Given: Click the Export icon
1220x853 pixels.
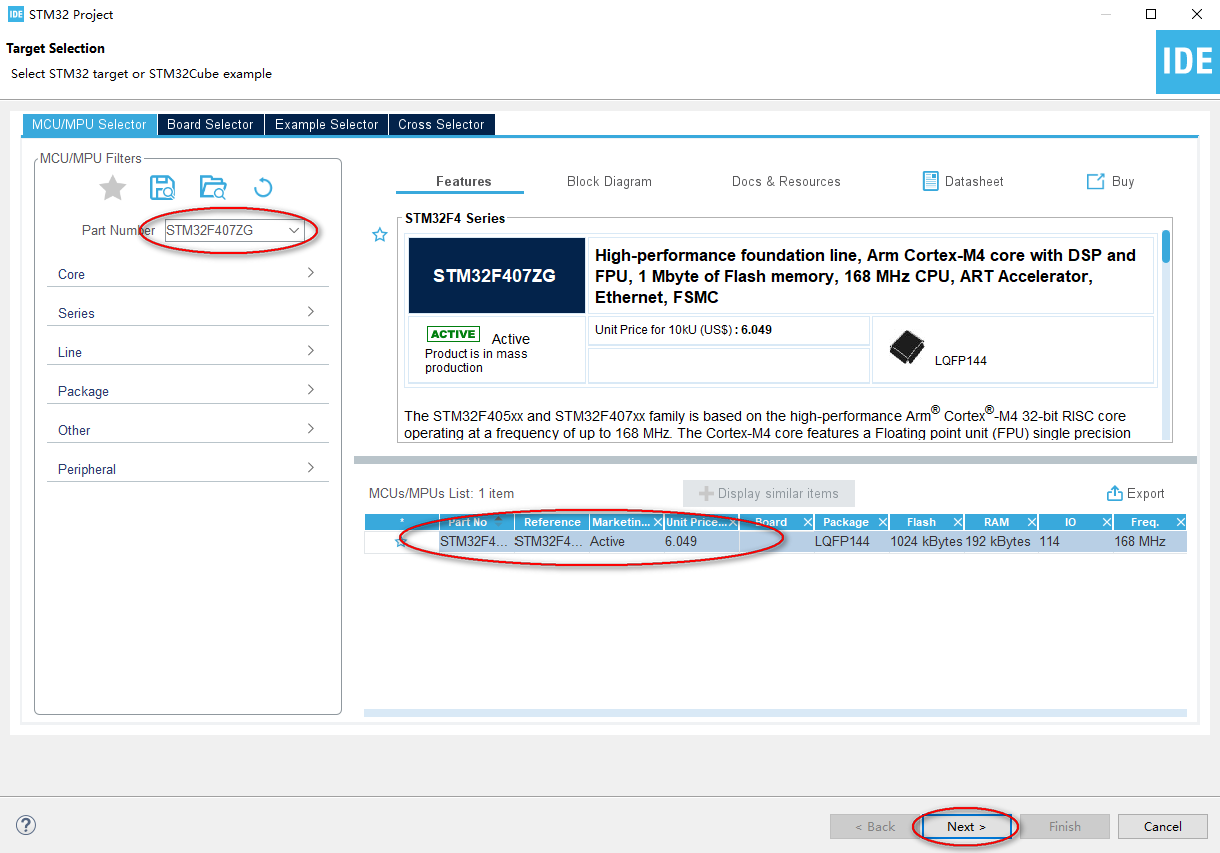Looking at the screenshot, I should 1115,494.
